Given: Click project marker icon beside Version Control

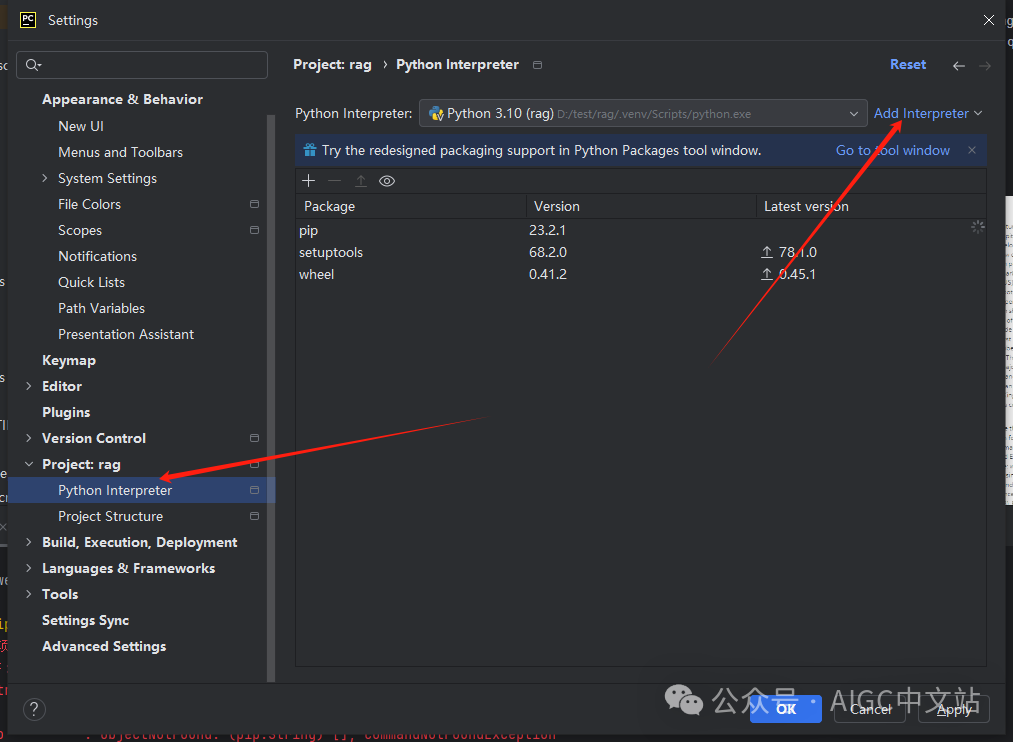Looking at the screenshot, I should (255, 438).
